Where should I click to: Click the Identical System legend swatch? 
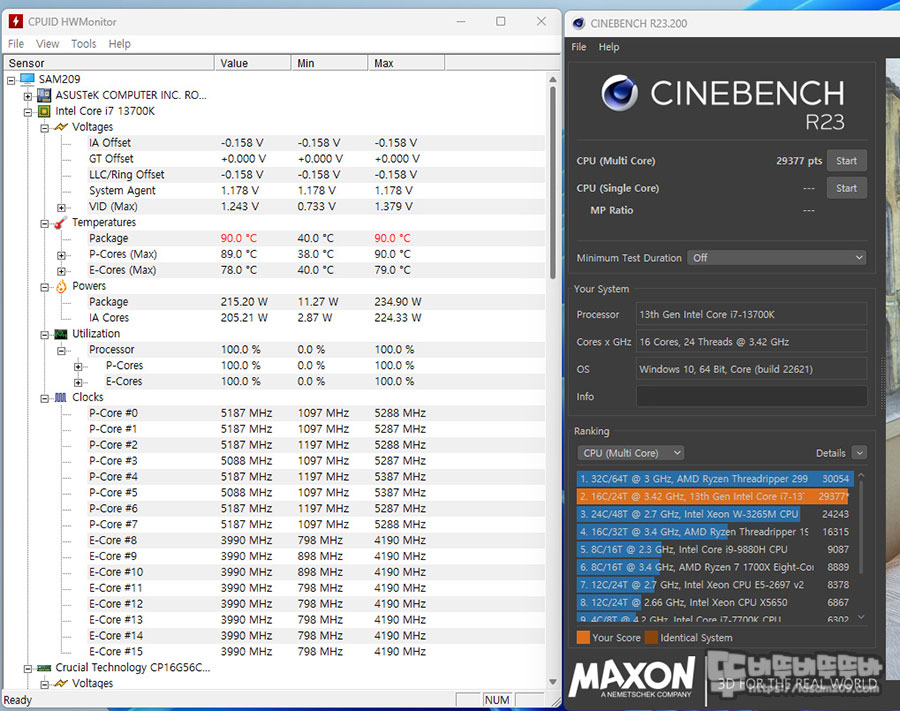pos(651,638)
